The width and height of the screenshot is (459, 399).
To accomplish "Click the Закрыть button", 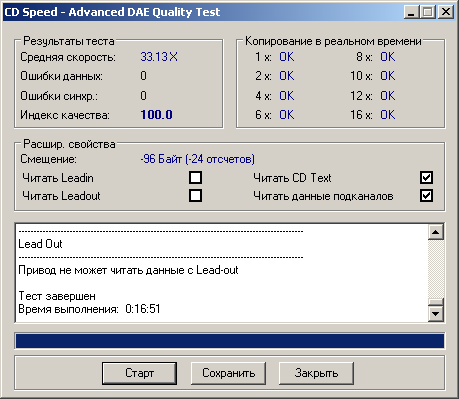I will tap(316, 373).
